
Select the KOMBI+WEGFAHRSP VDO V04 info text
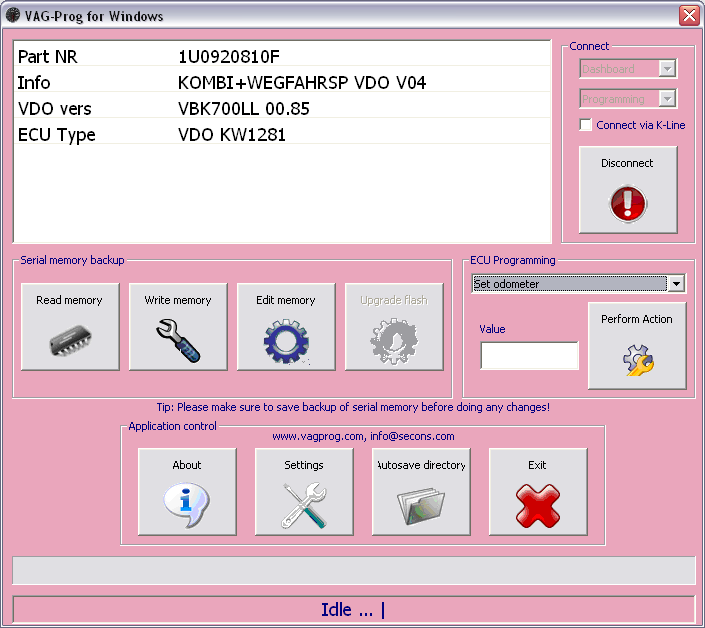(302, 83)
